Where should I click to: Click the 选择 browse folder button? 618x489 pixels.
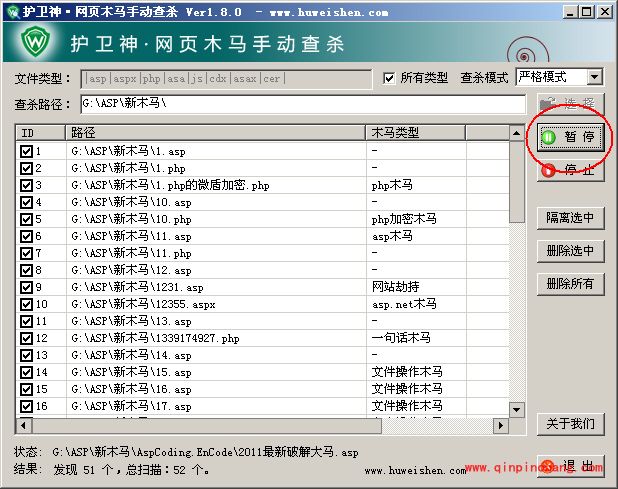[x=571, y=104]
